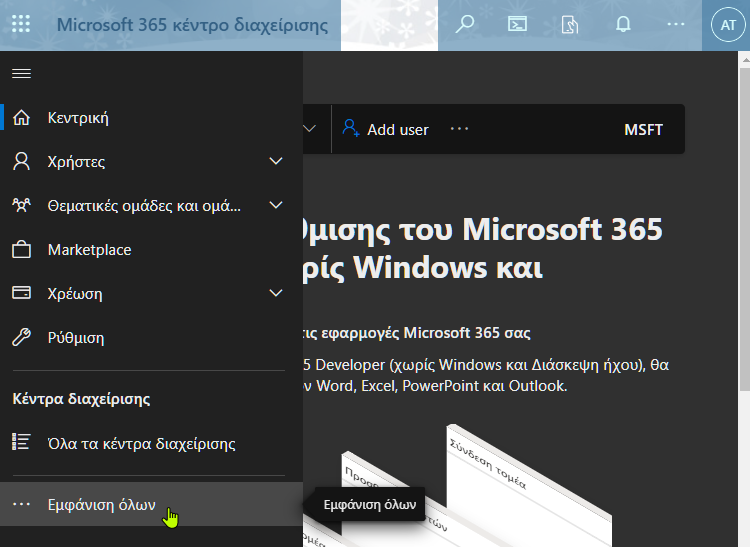Click the document touch icon in the header
Image resolution: width=750 pixels, height=547 pixels.
(570, 24)
